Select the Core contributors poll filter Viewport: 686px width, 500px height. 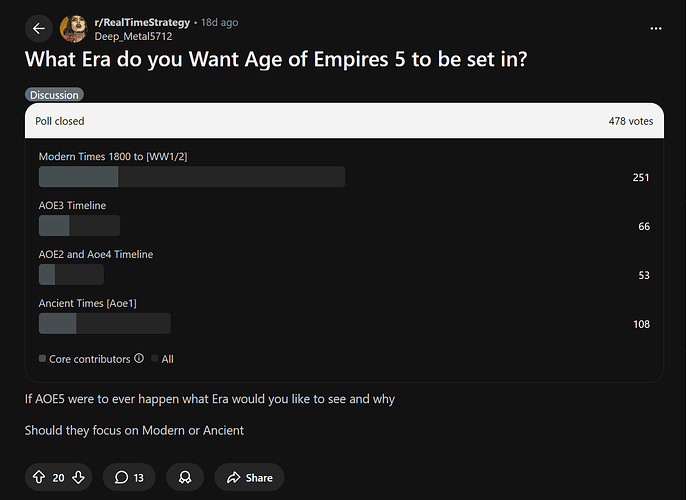pos(85,358)
